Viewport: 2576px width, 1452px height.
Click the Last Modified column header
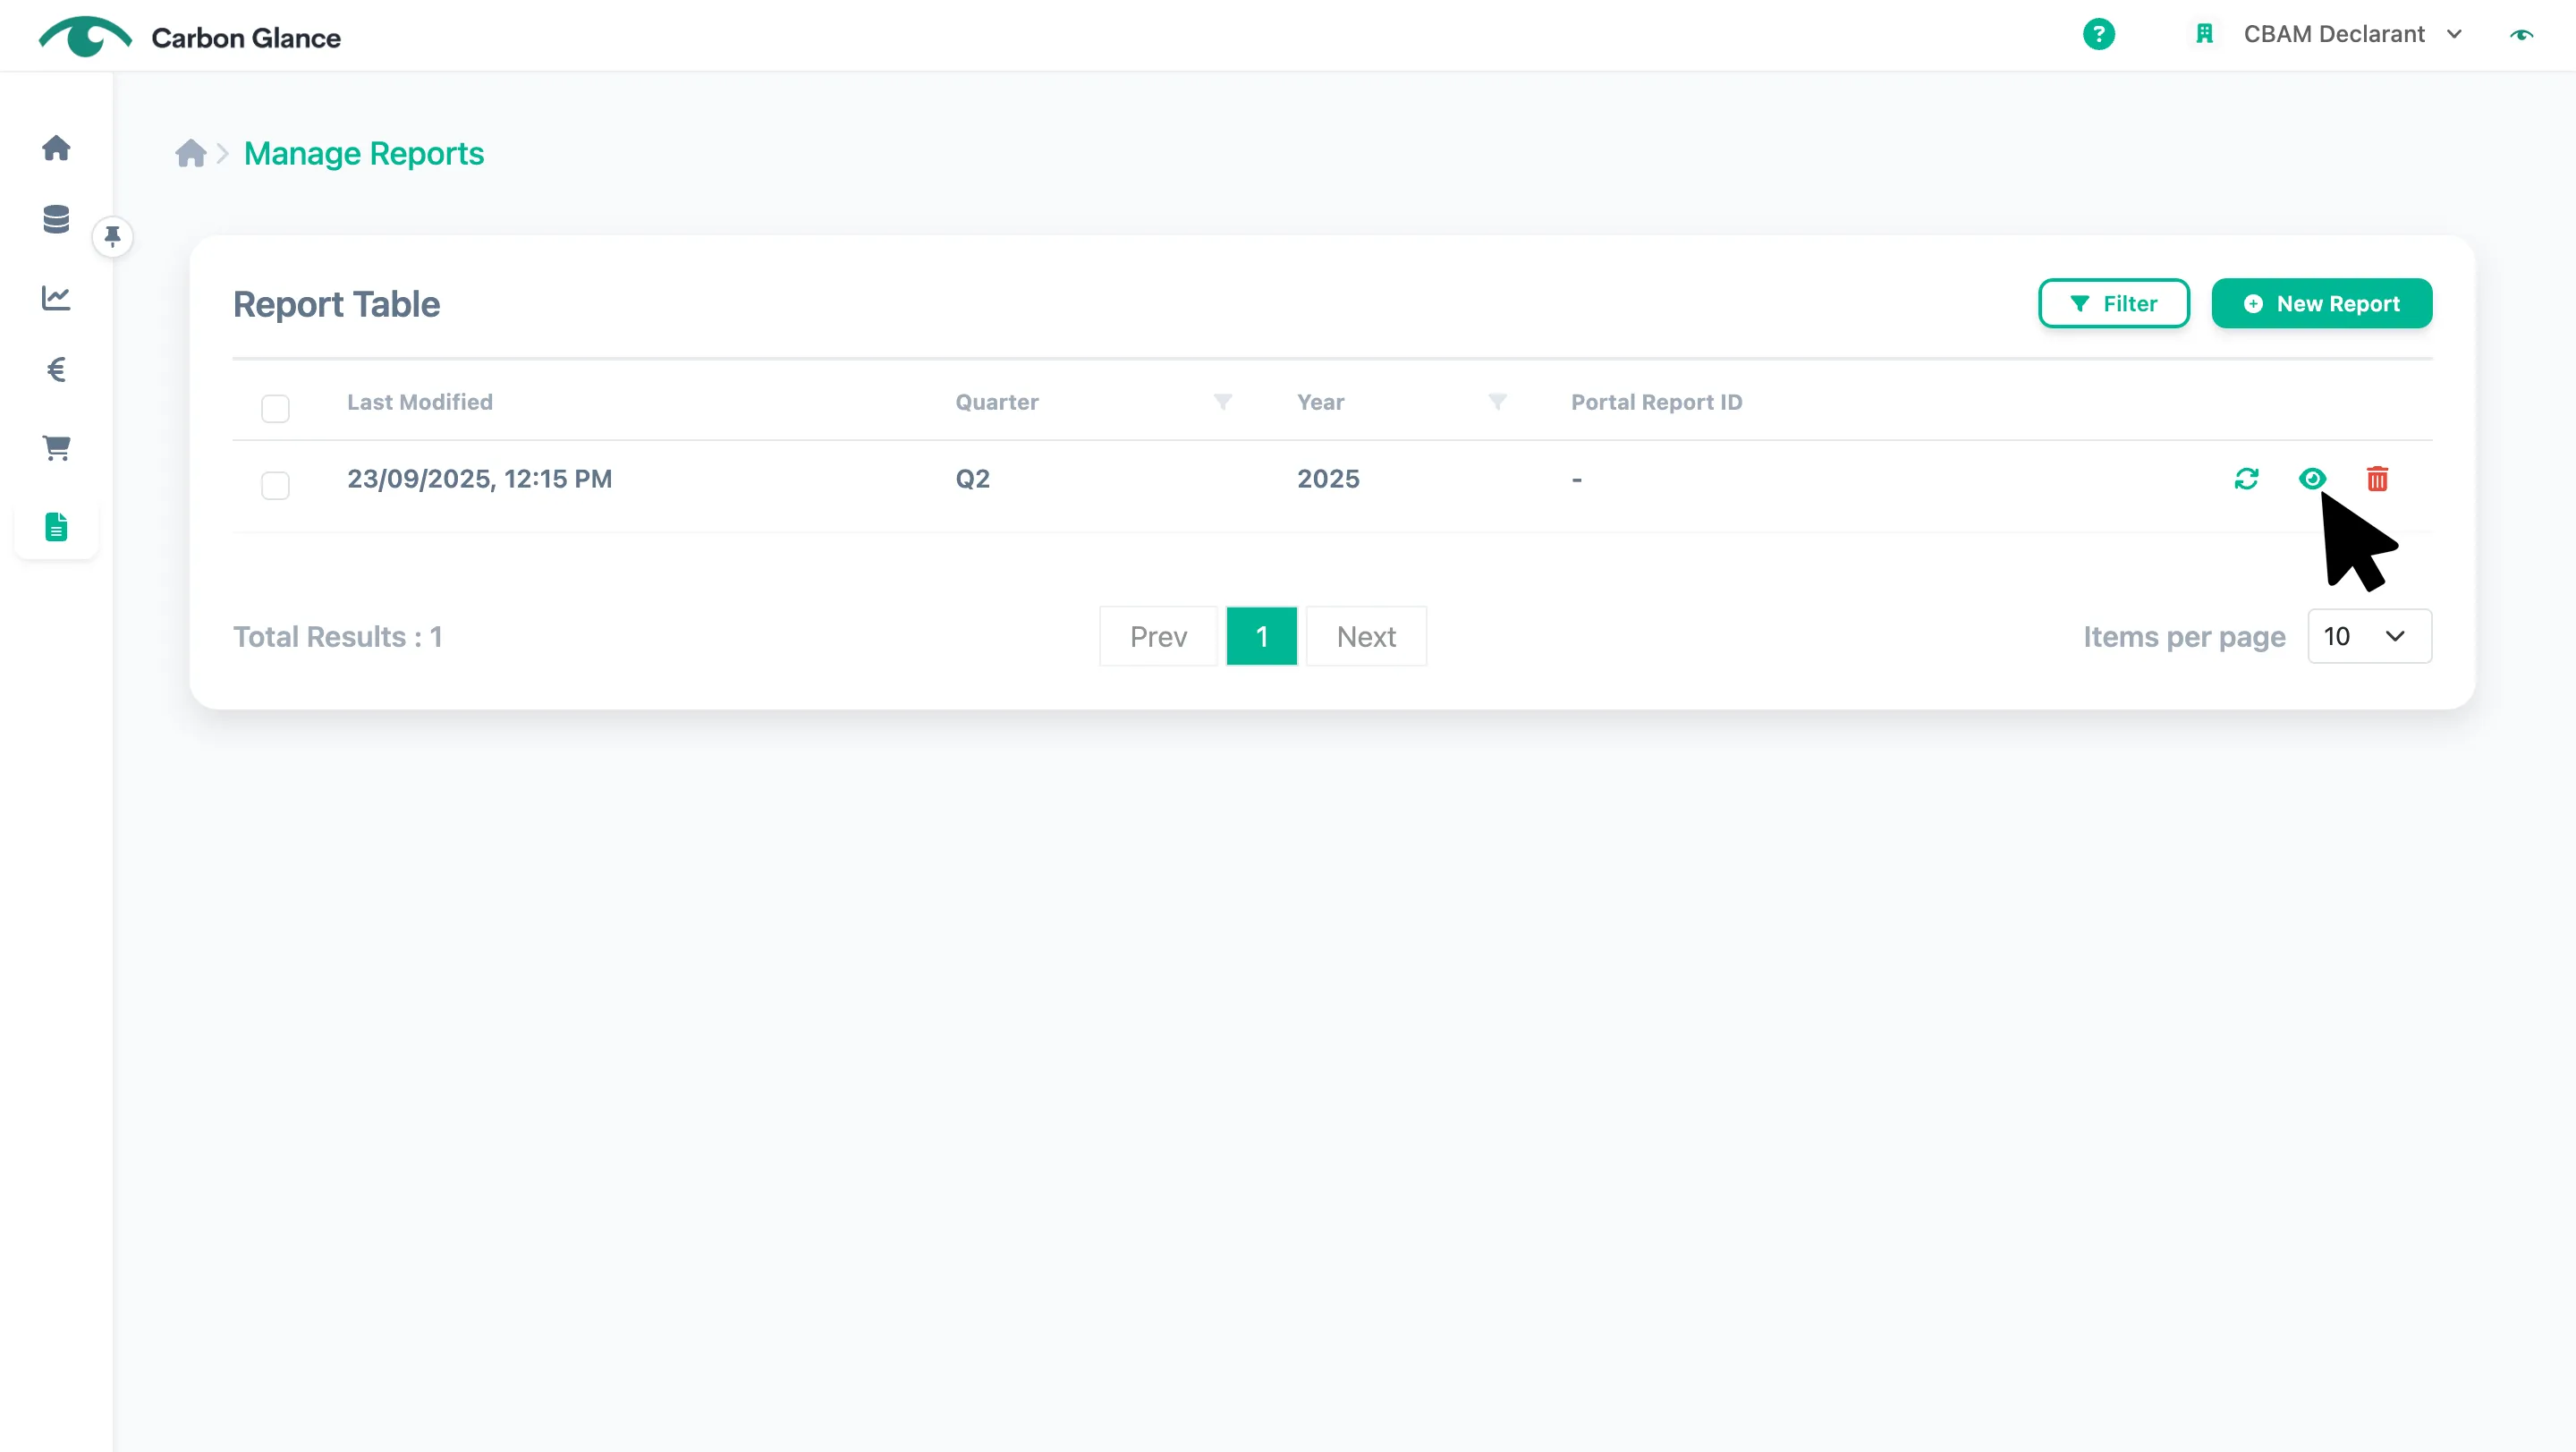(x=420, y=402)
